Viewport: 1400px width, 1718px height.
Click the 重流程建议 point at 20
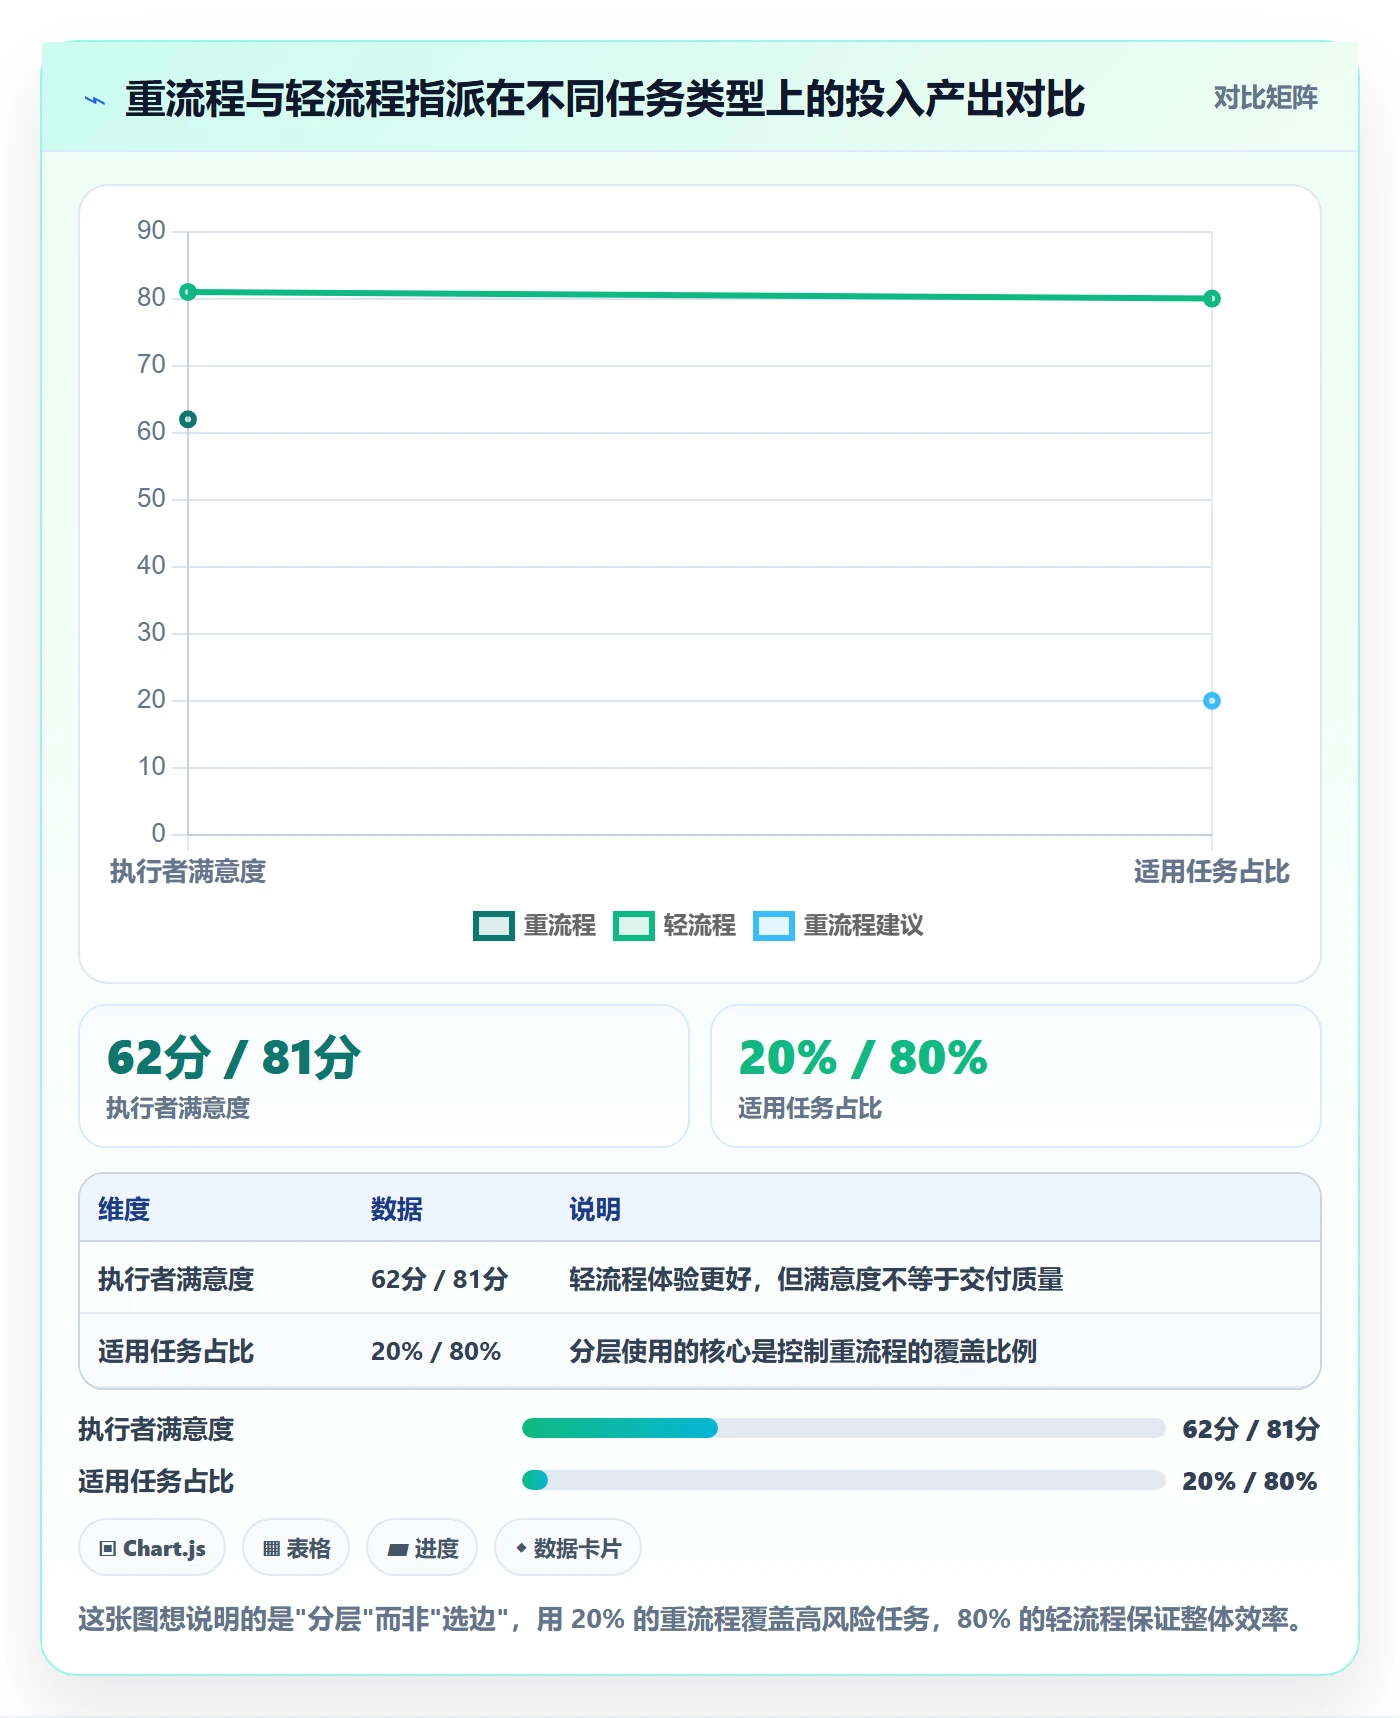pyautogui.click(x=1212, y=701)
